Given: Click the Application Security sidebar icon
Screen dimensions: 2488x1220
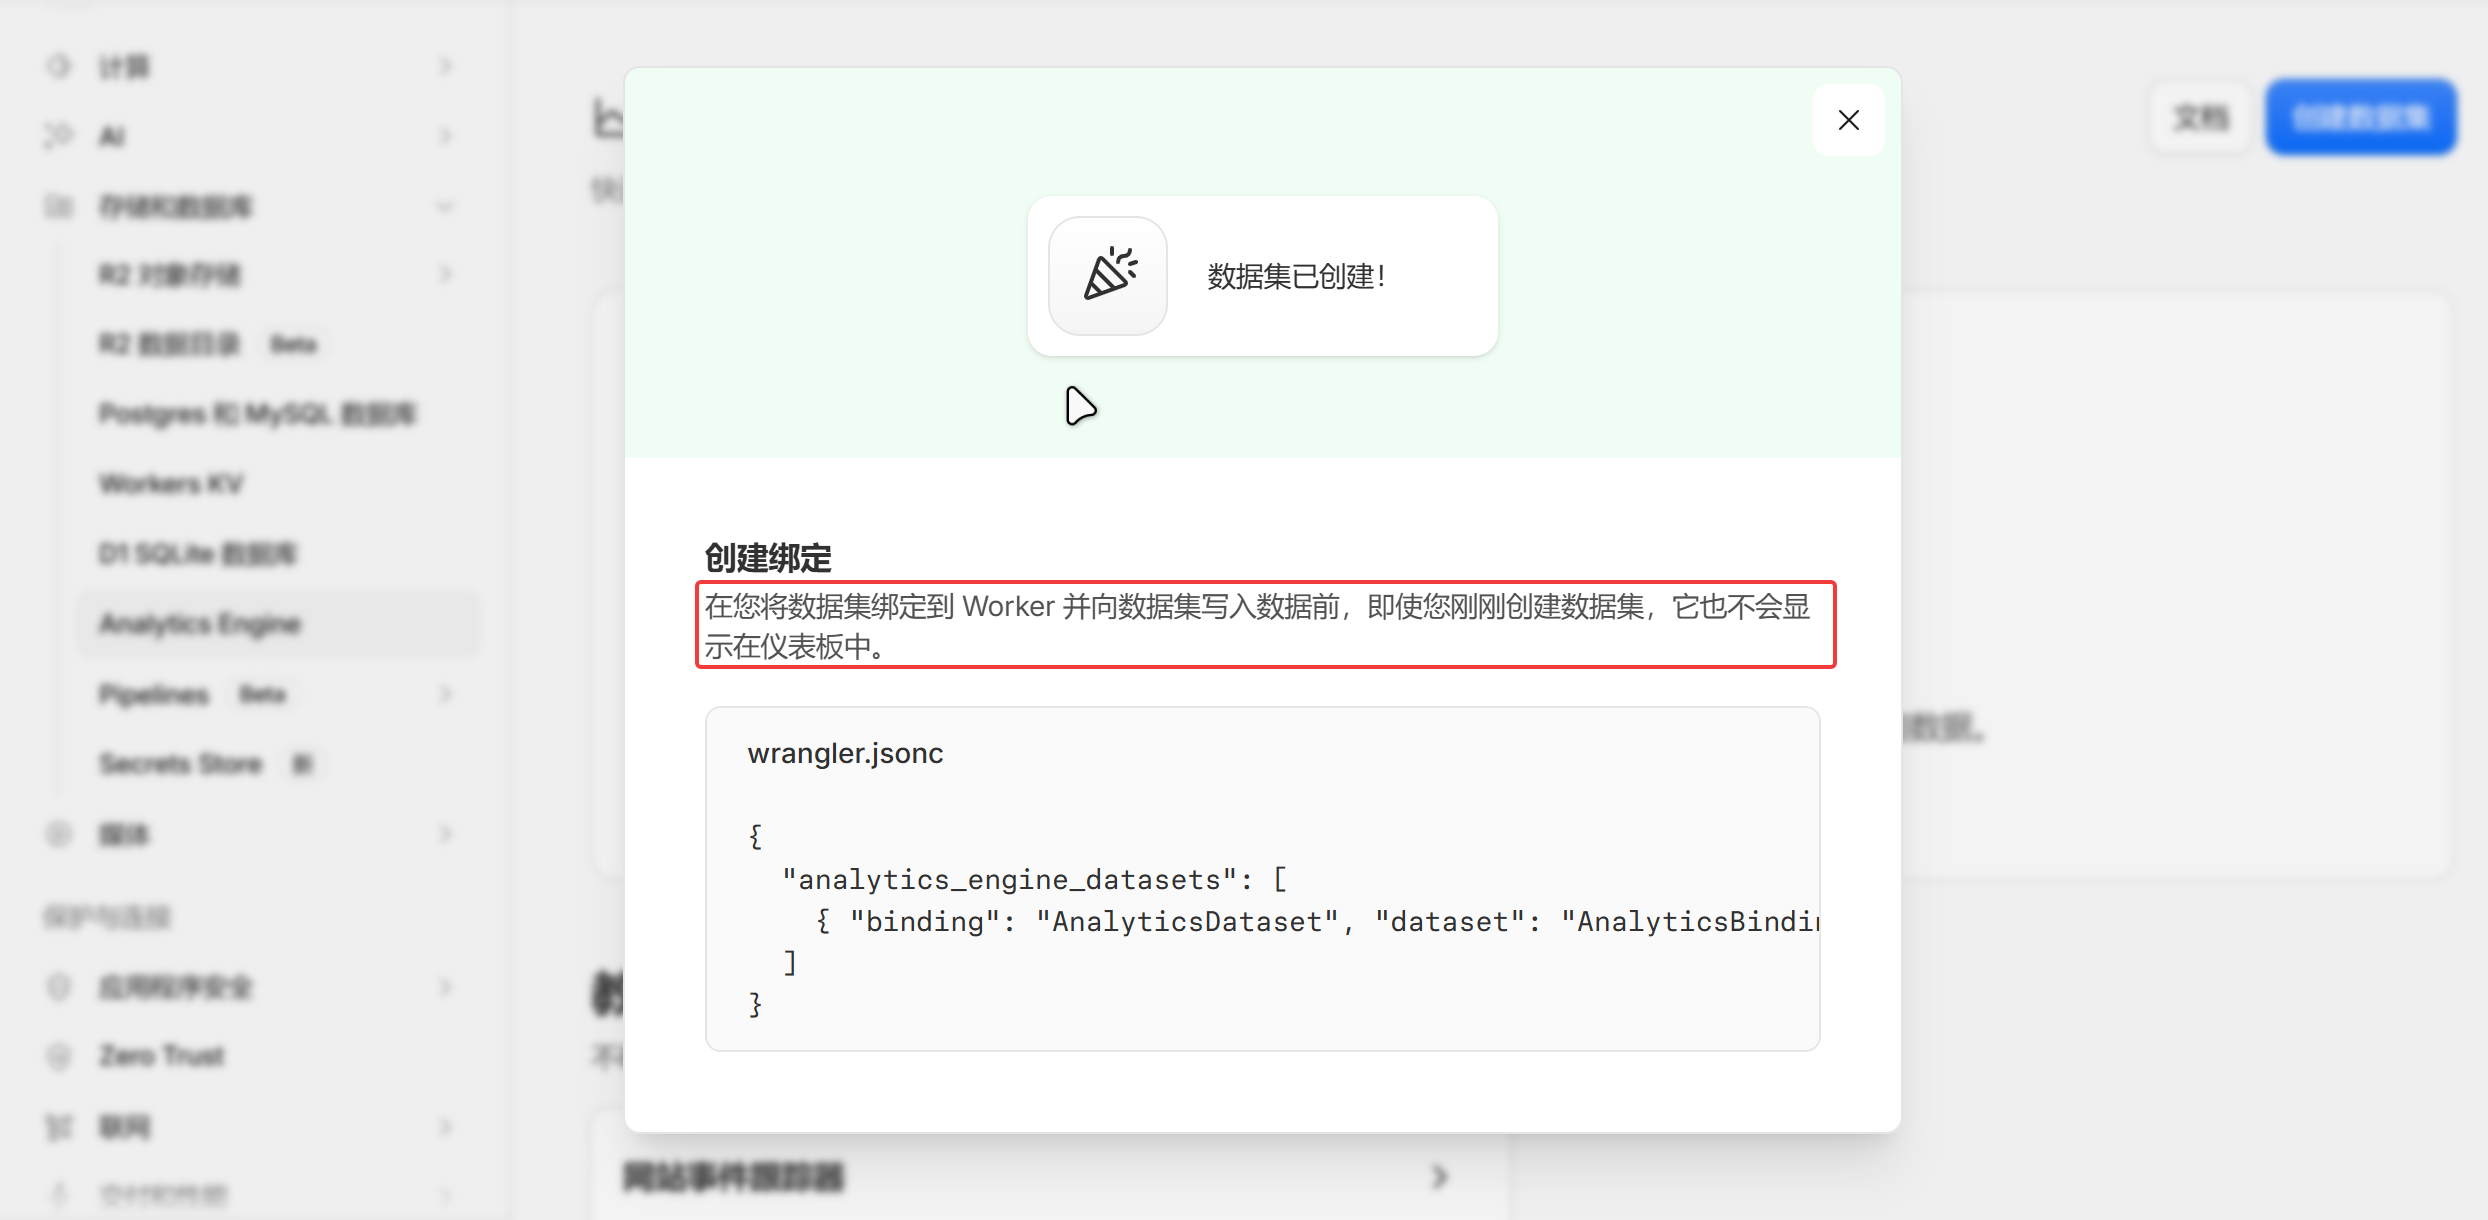Looking at the screenshot, I should (58, 987).
